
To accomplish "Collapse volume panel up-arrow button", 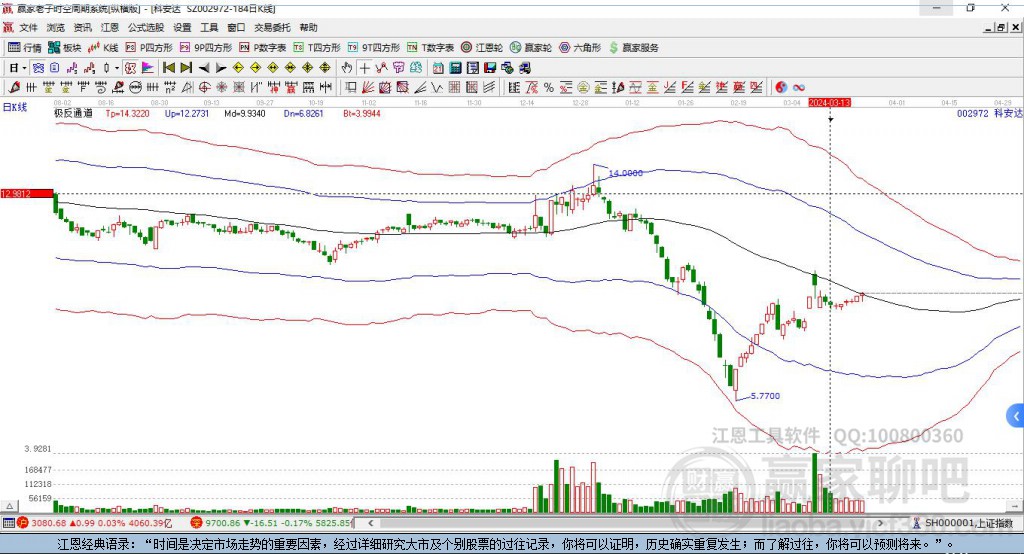I will [x=9, y=506].
